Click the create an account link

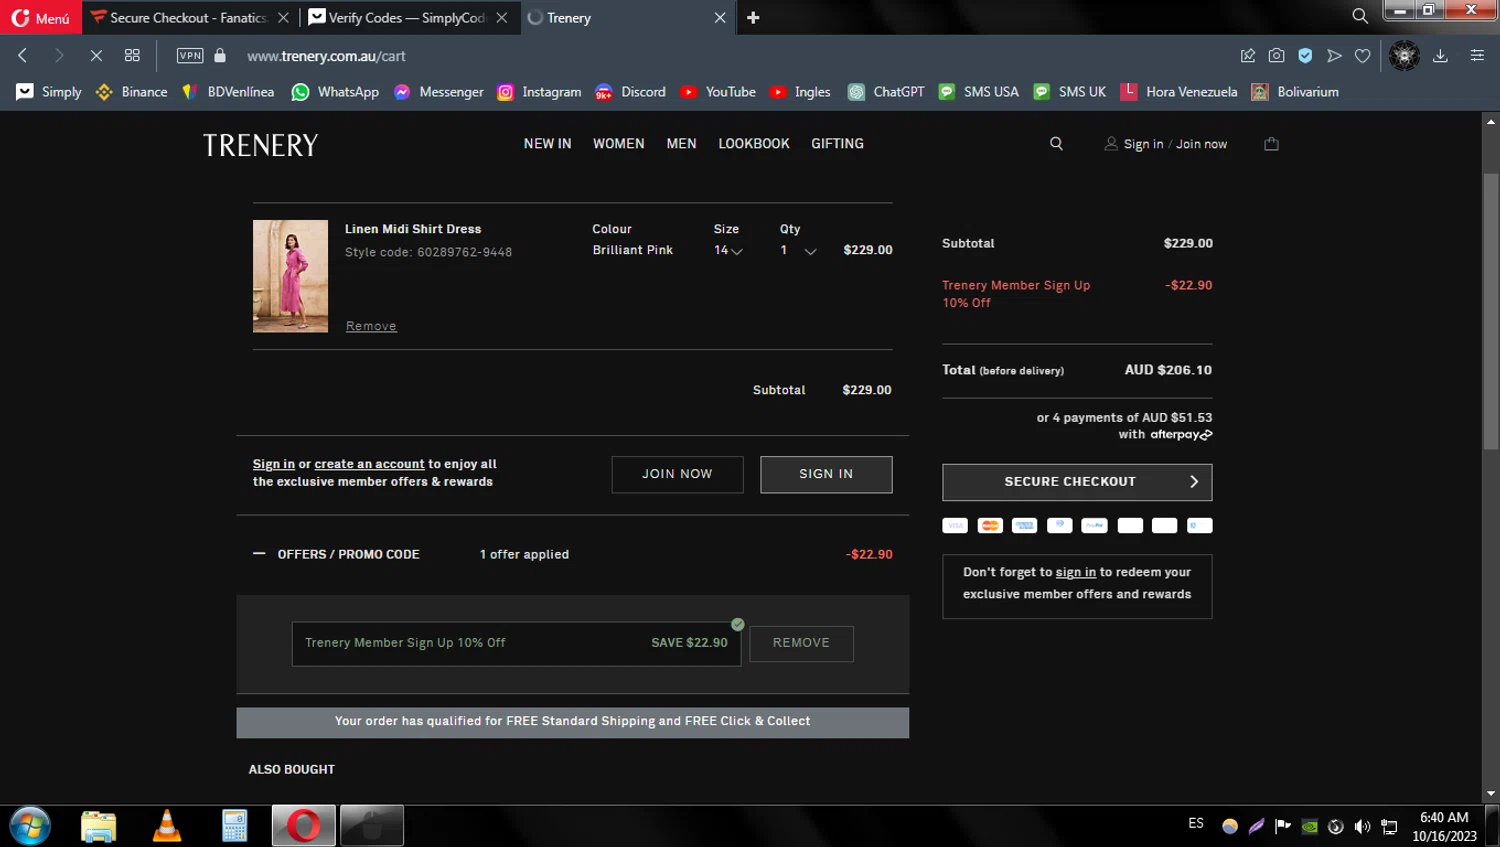pyautogui.click(x=369, y=464)
